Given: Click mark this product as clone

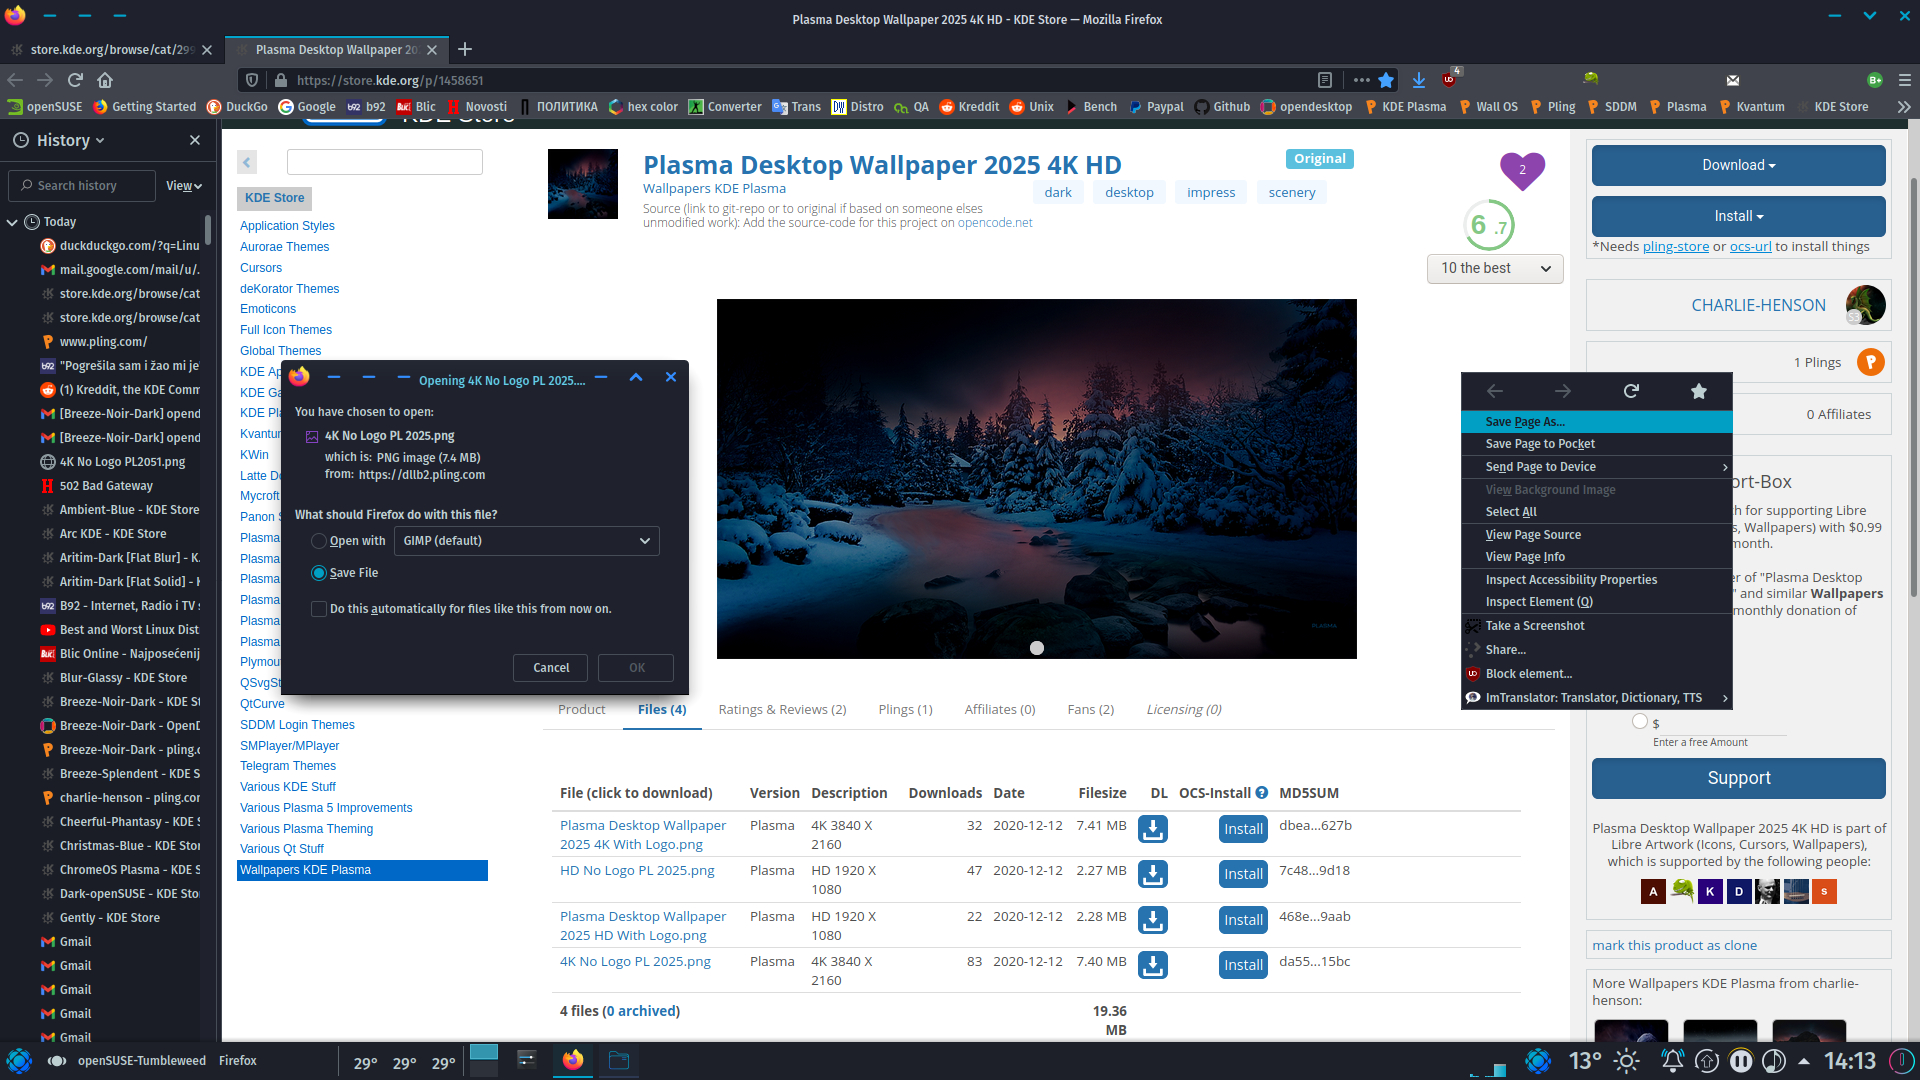Looking at the screenshot, I should click(x=1674, y=945).
